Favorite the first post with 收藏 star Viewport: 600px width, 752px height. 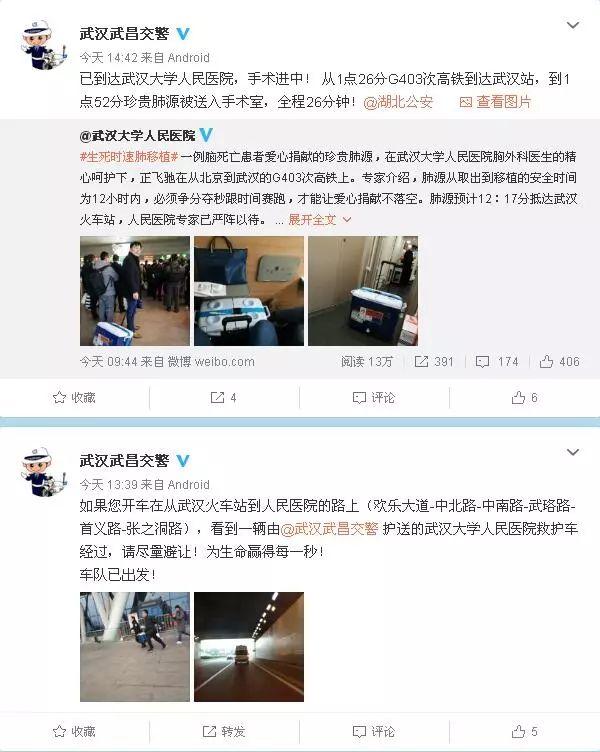click(74, 398)
